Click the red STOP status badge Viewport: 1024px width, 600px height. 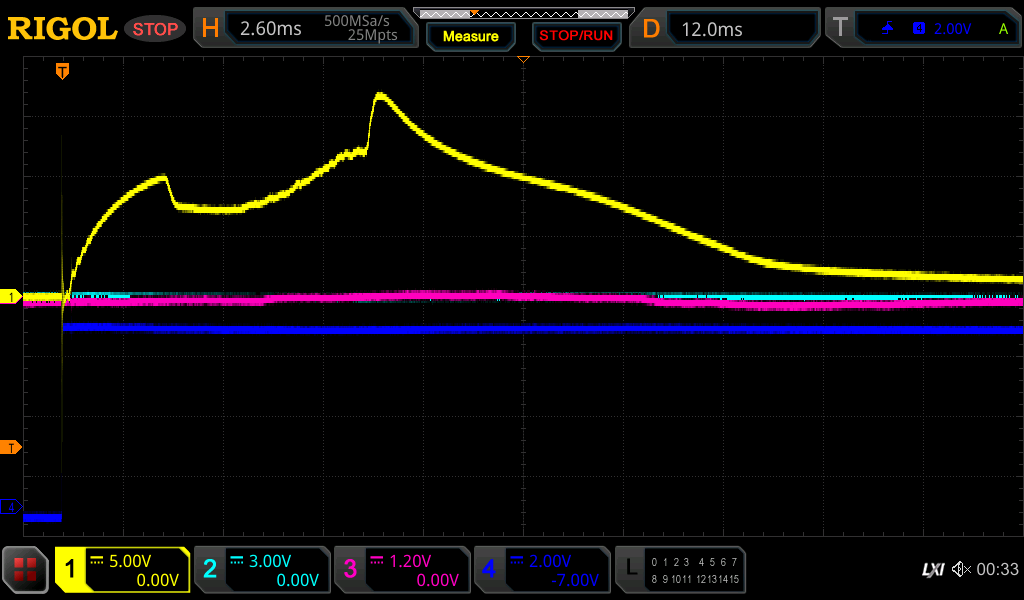coord(154,29)
